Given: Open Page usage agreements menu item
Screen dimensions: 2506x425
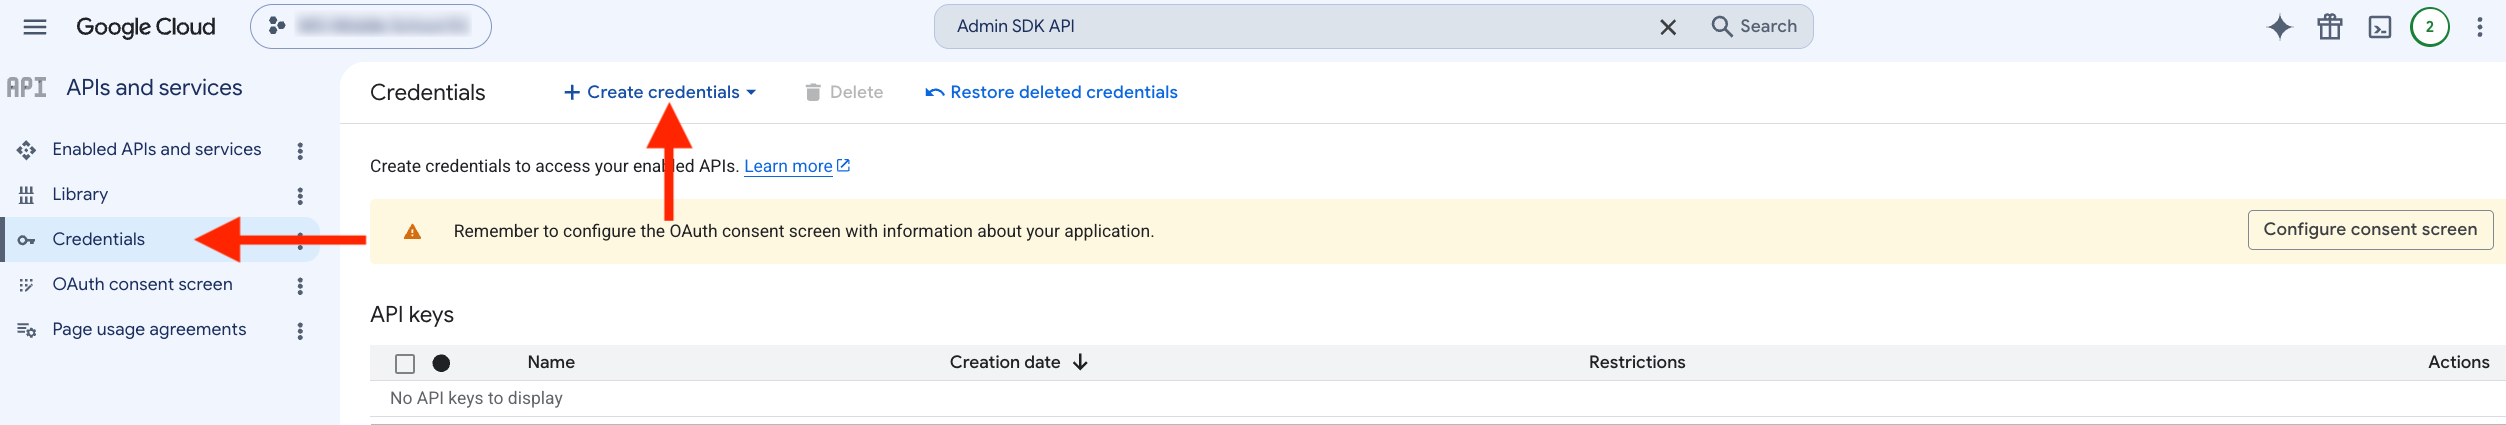Looking at the screenshot, I should point(149,330).
